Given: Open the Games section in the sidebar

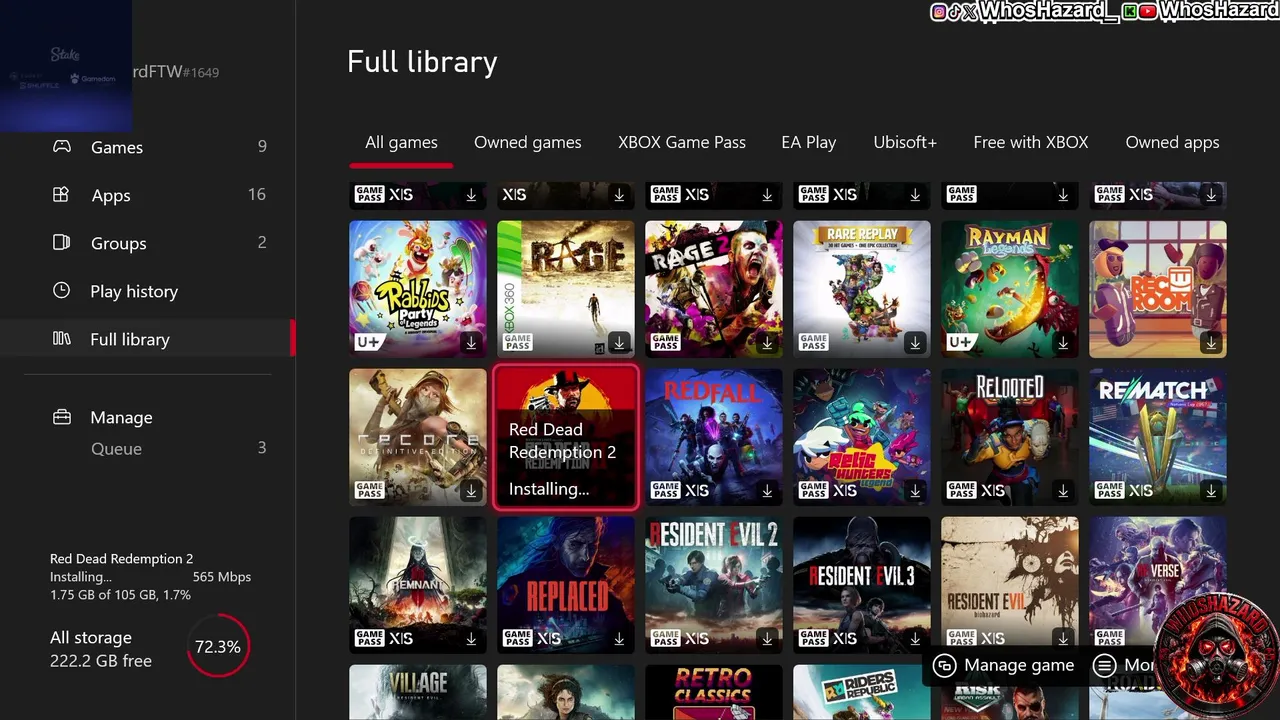Looking at the screenshot, I should click(148, 147).
